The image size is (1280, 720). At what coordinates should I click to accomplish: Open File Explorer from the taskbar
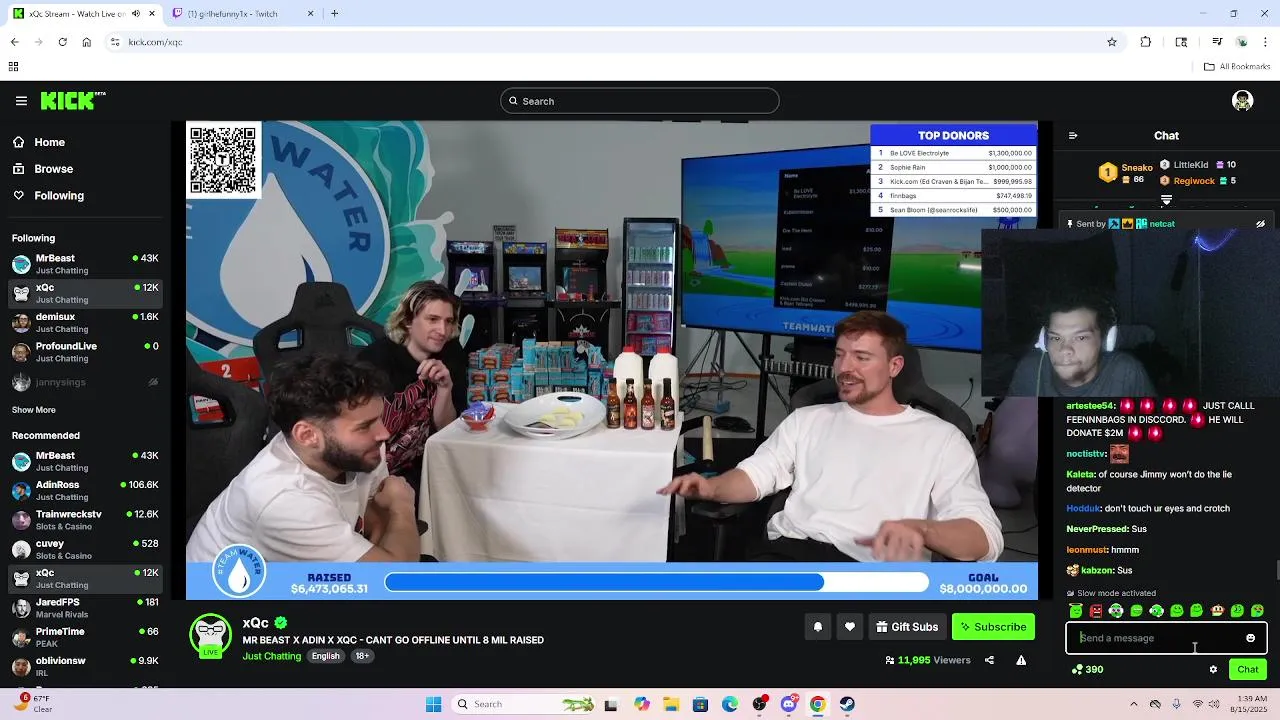(671, 704)
